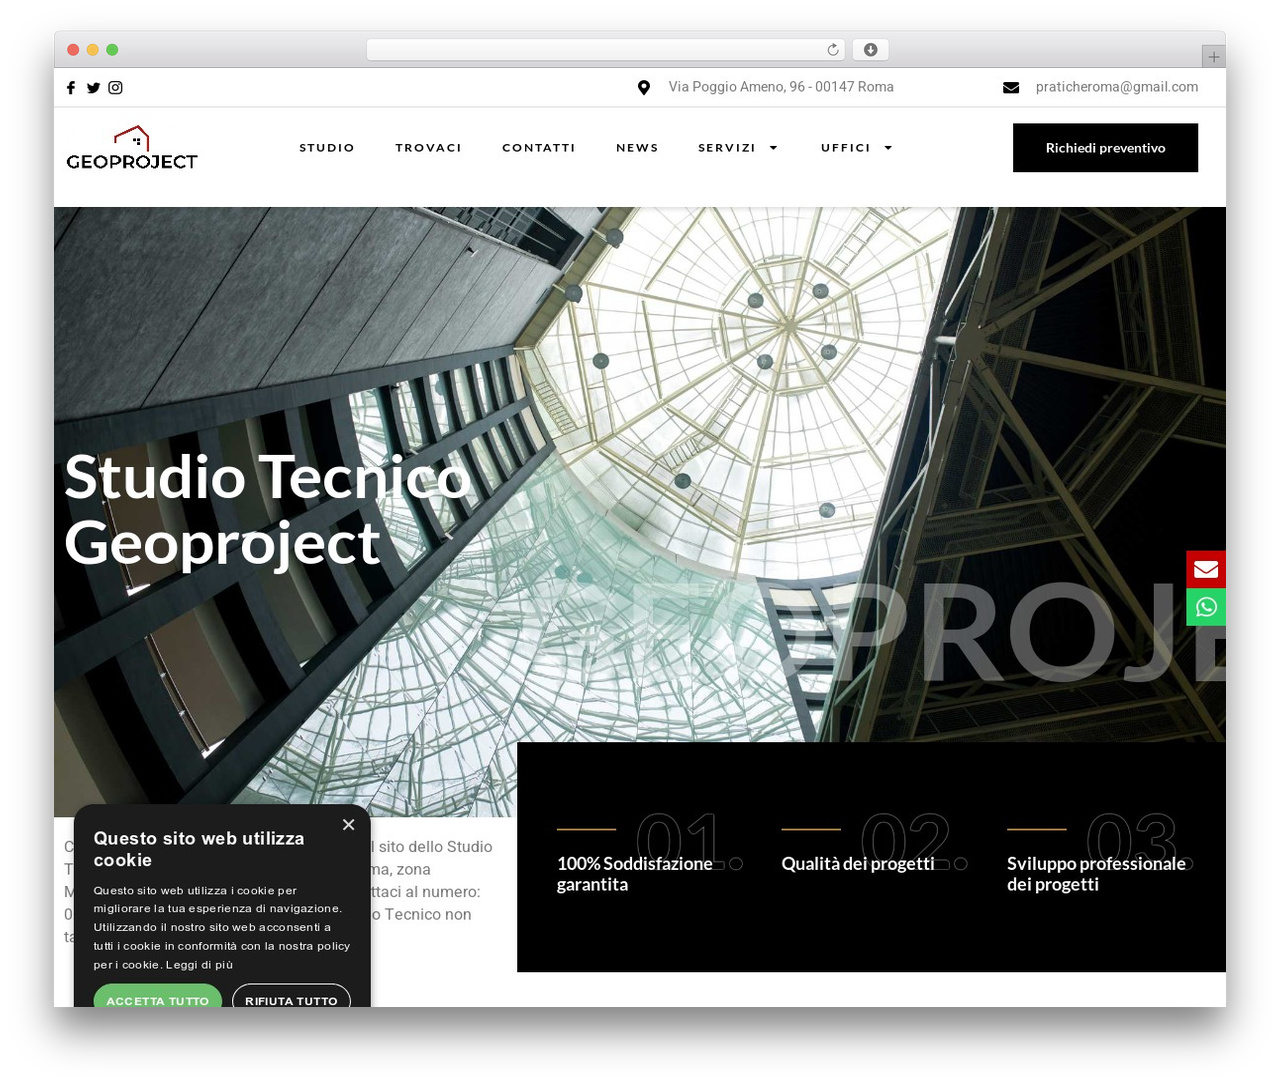
Task: Click the envelope icon beside email address
Action: pos(1011,88)
